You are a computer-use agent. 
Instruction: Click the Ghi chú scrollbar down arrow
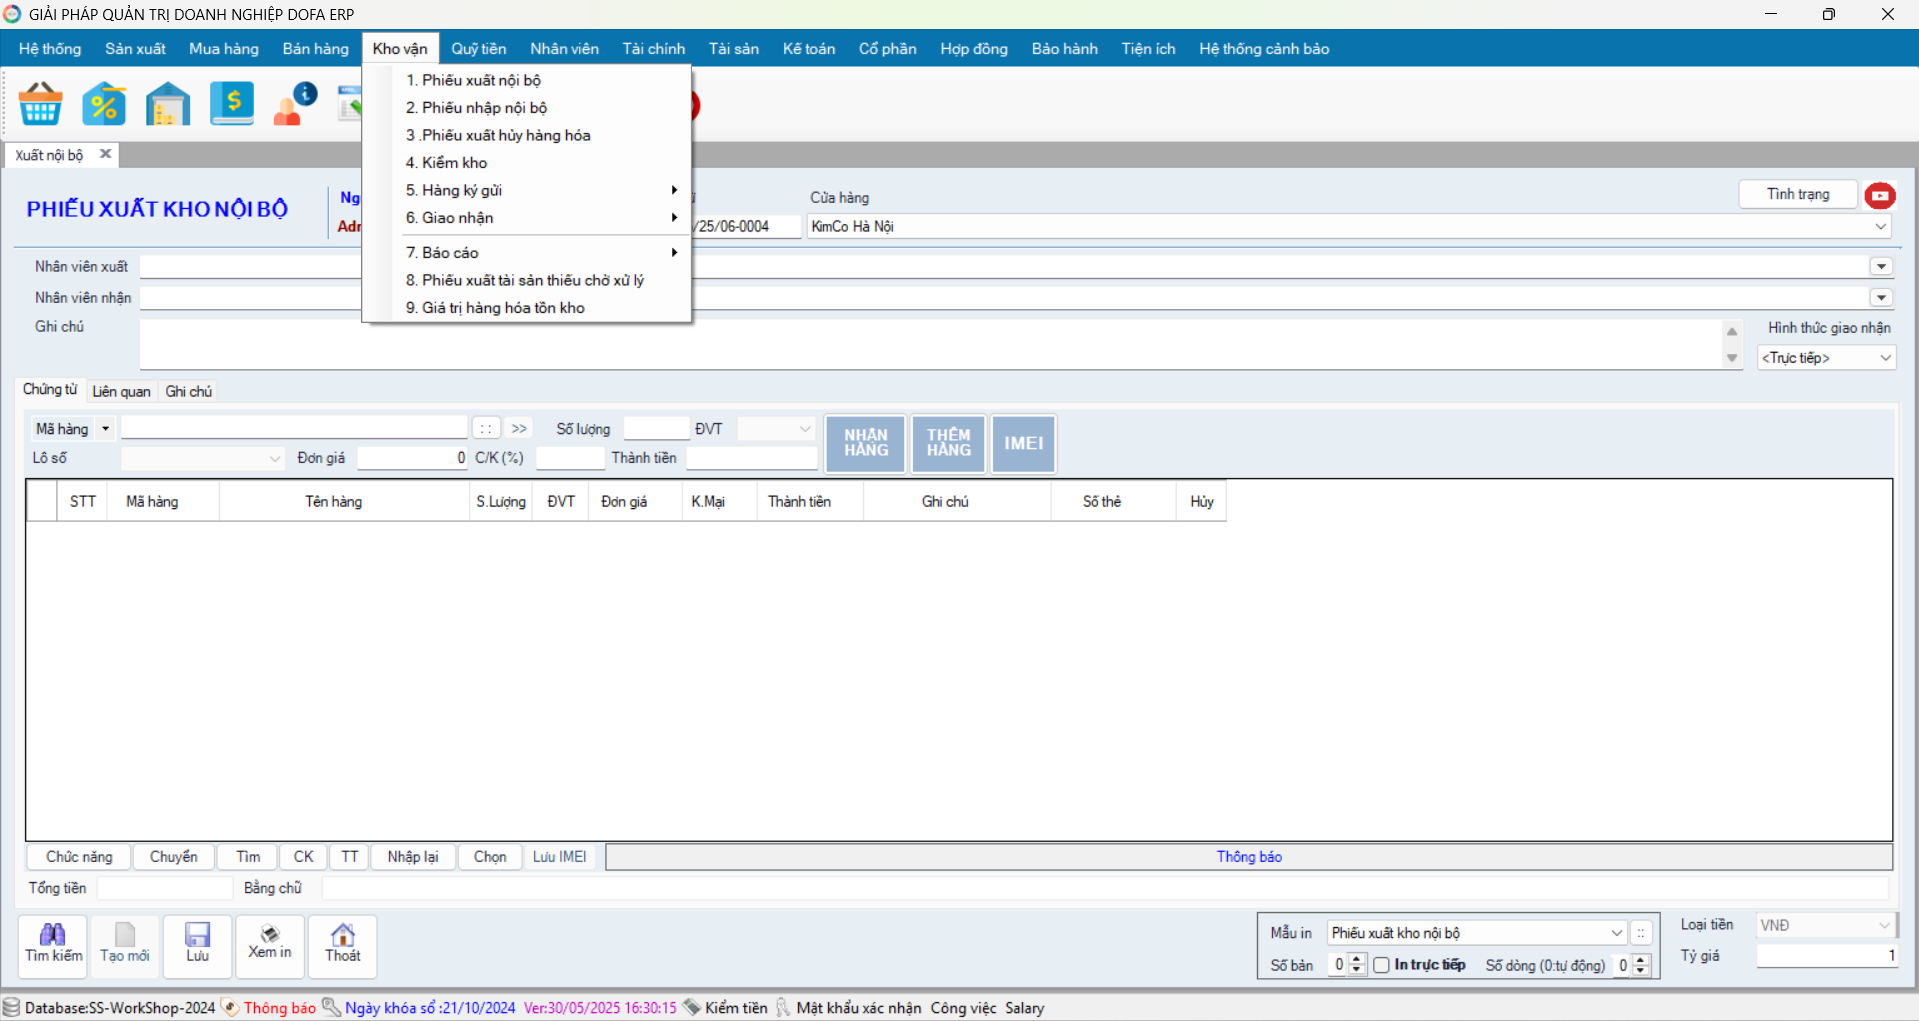1732,358
